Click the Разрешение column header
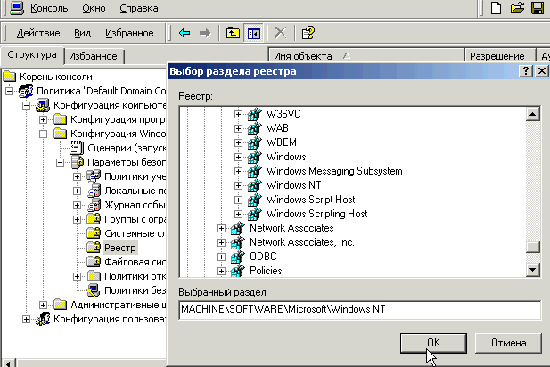550x367 pixels. click(500, 56)
